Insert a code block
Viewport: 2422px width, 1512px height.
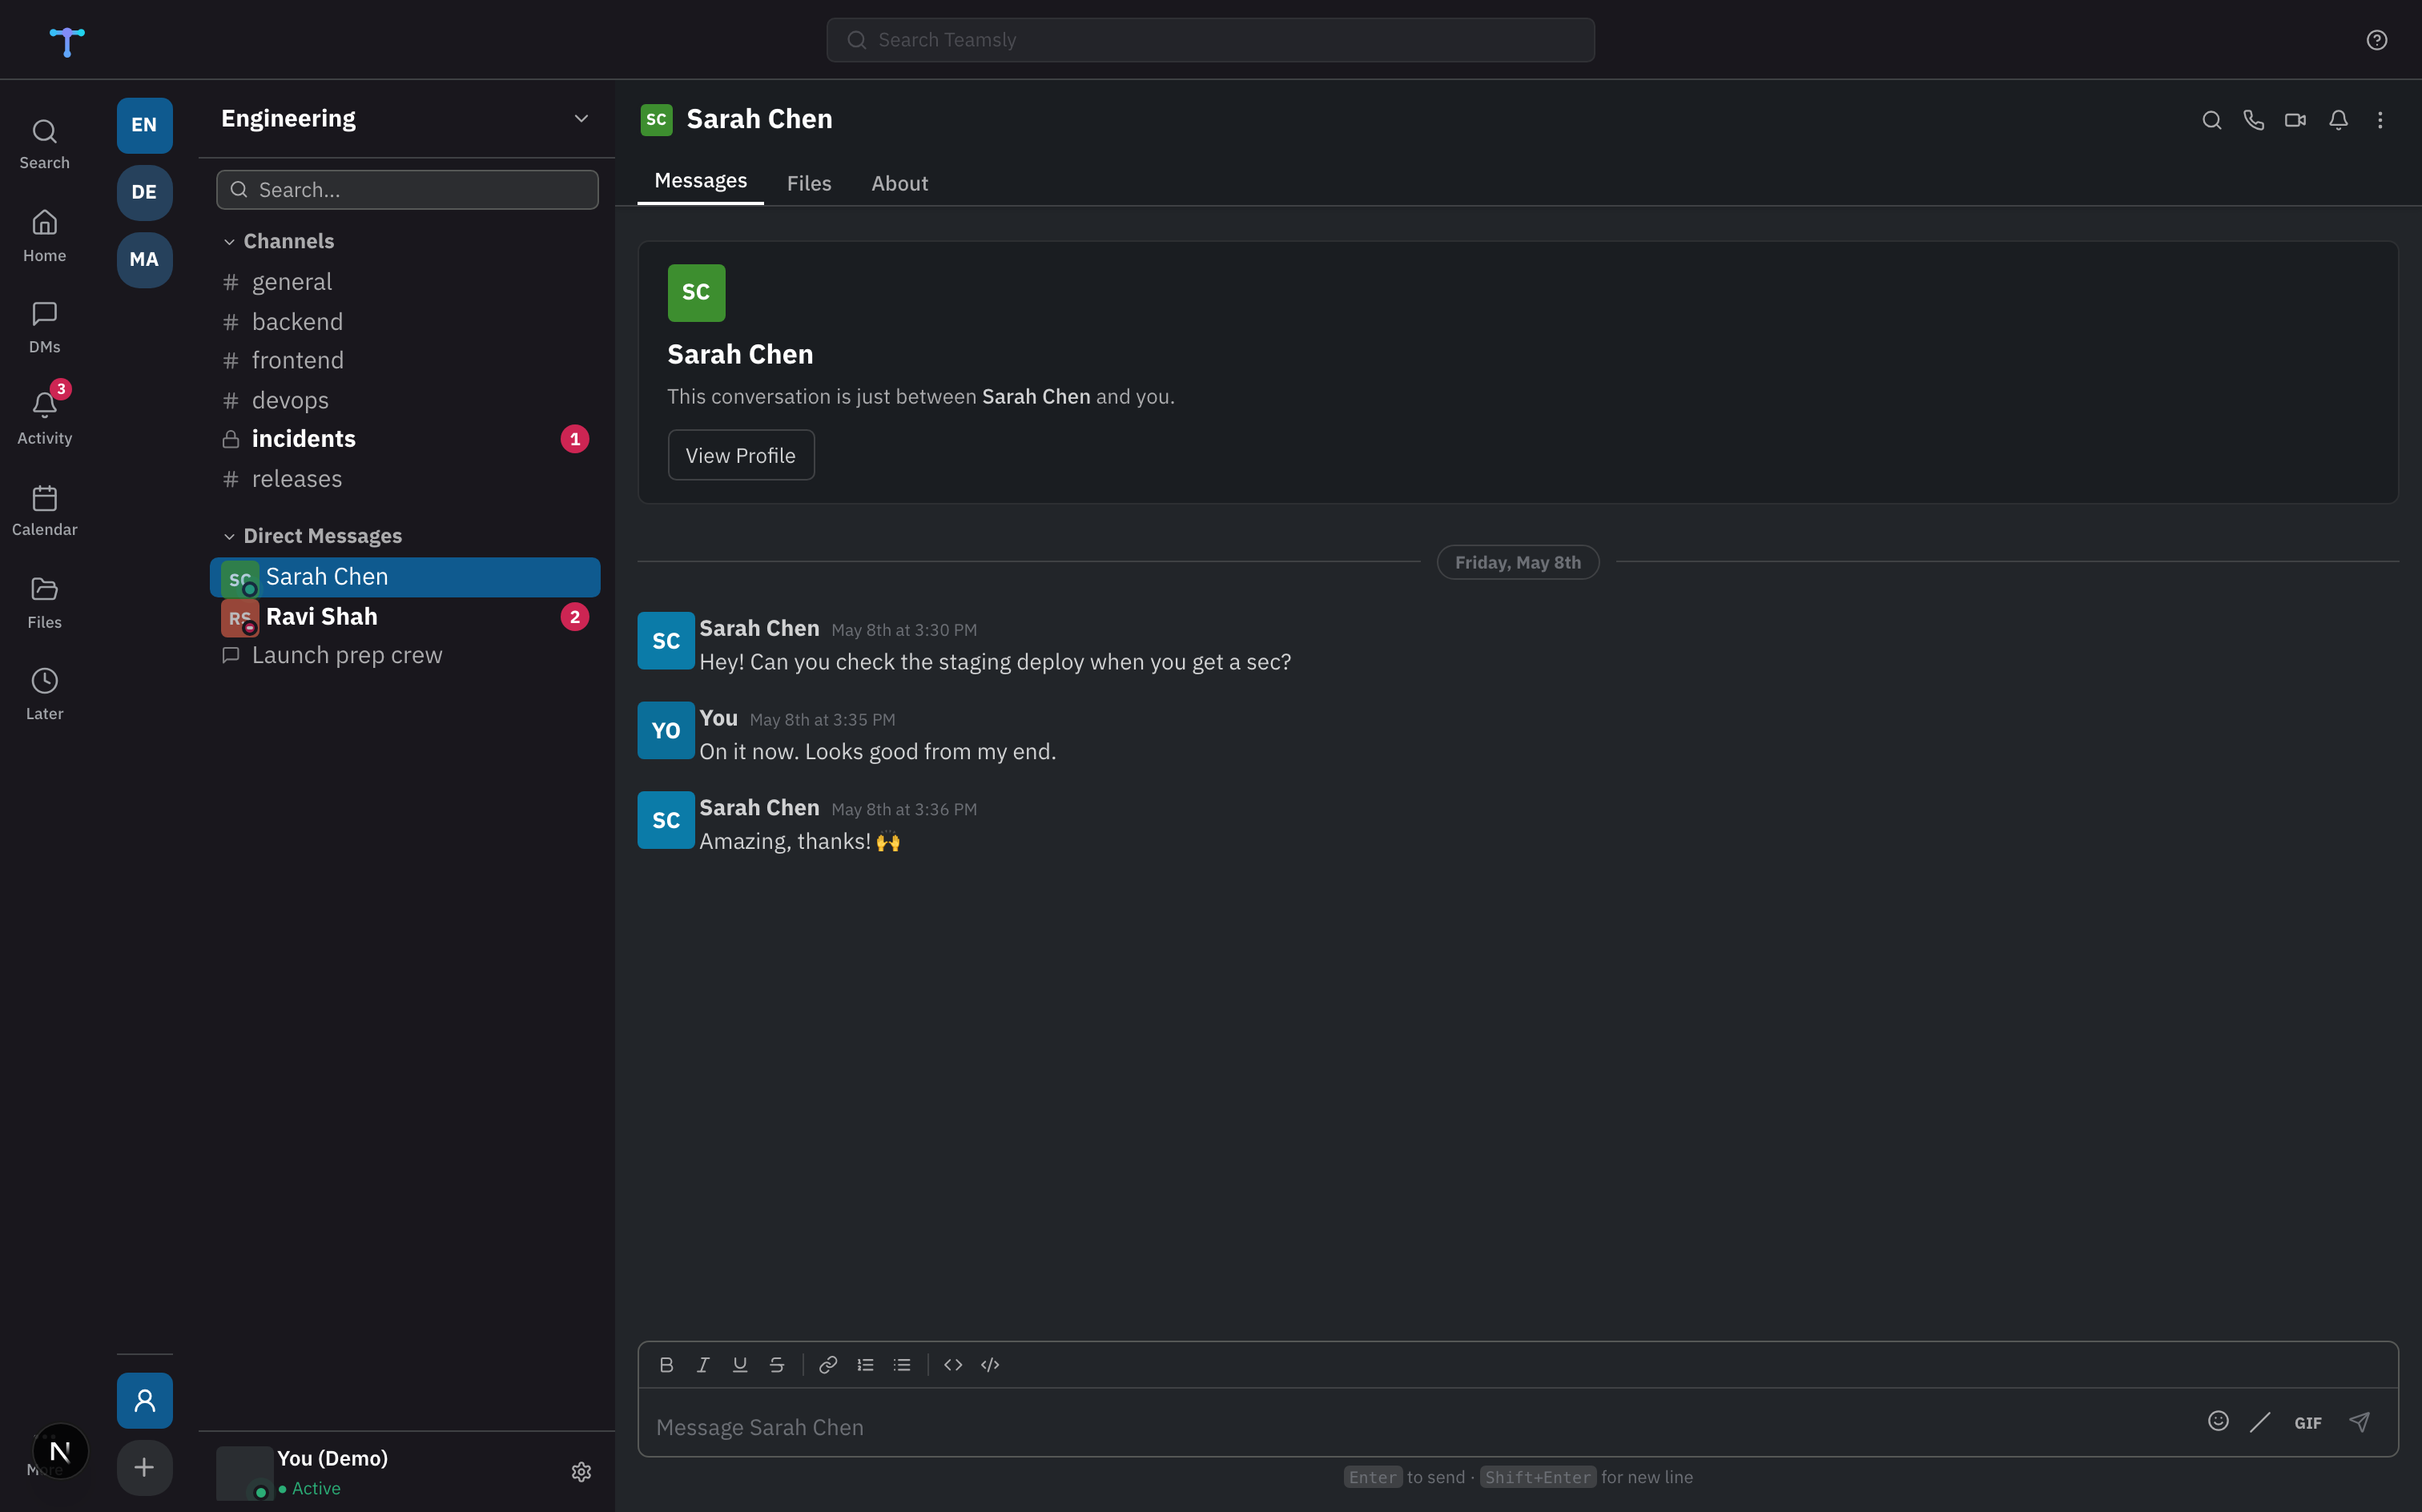click(x=990, y=1365)
